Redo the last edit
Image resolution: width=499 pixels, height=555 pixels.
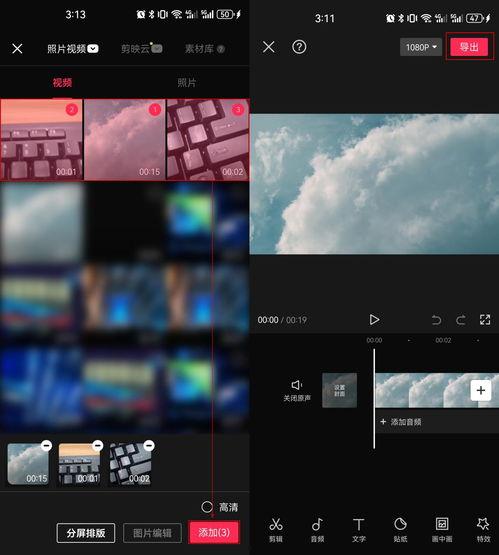point(460,320)
